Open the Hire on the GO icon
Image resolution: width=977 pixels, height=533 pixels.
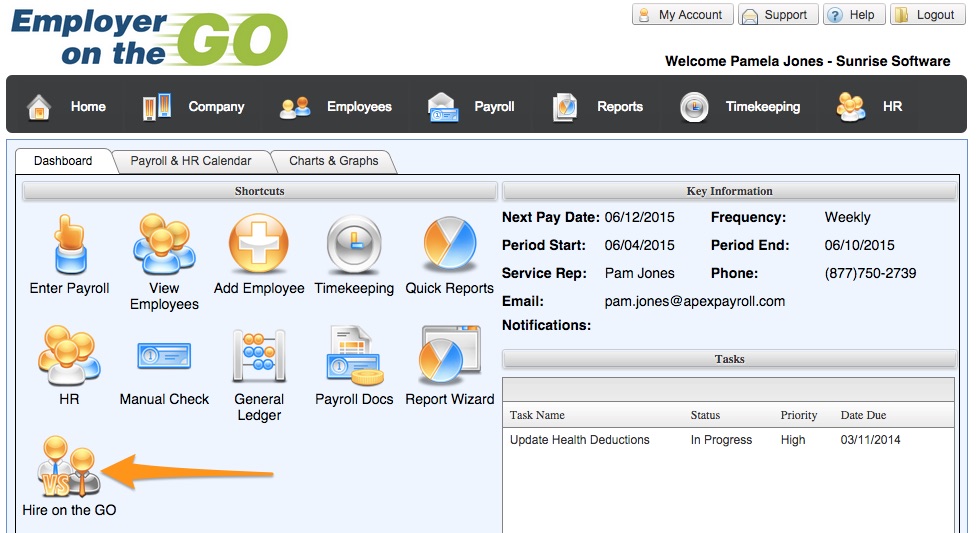pos(69,466)
